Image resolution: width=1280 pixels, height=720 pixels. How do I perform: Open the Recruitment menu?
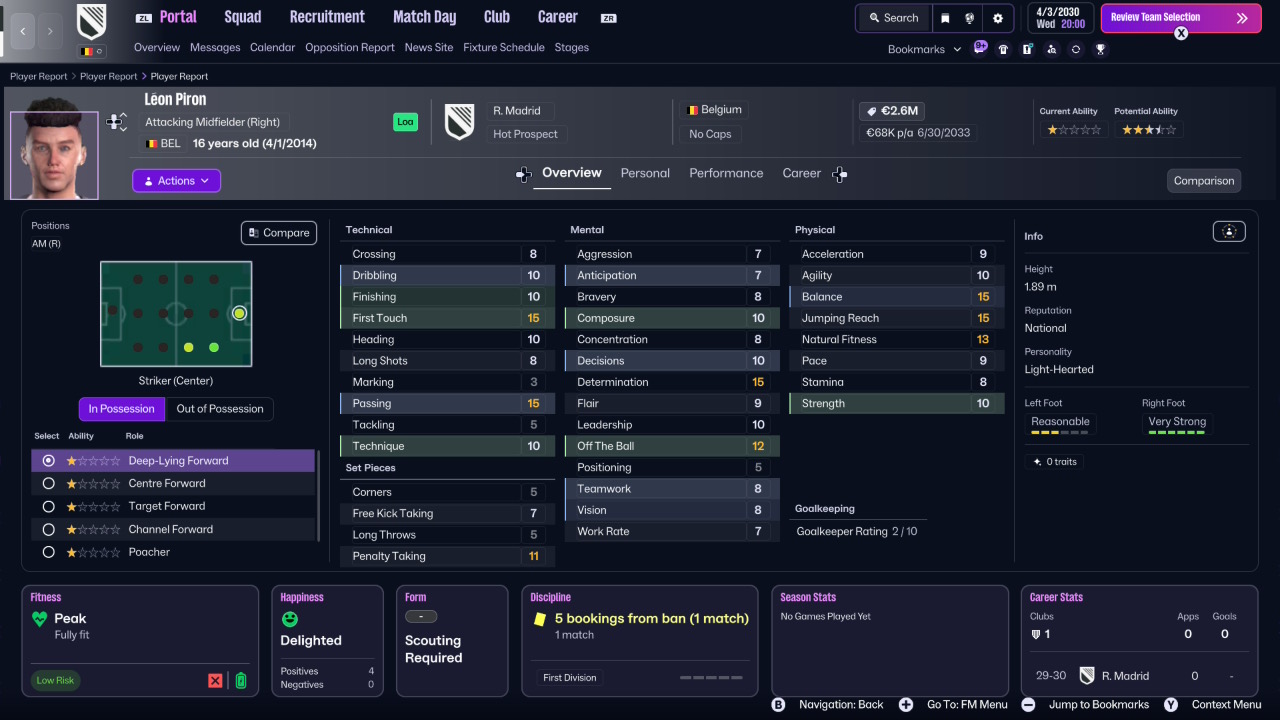pos(327,17)
